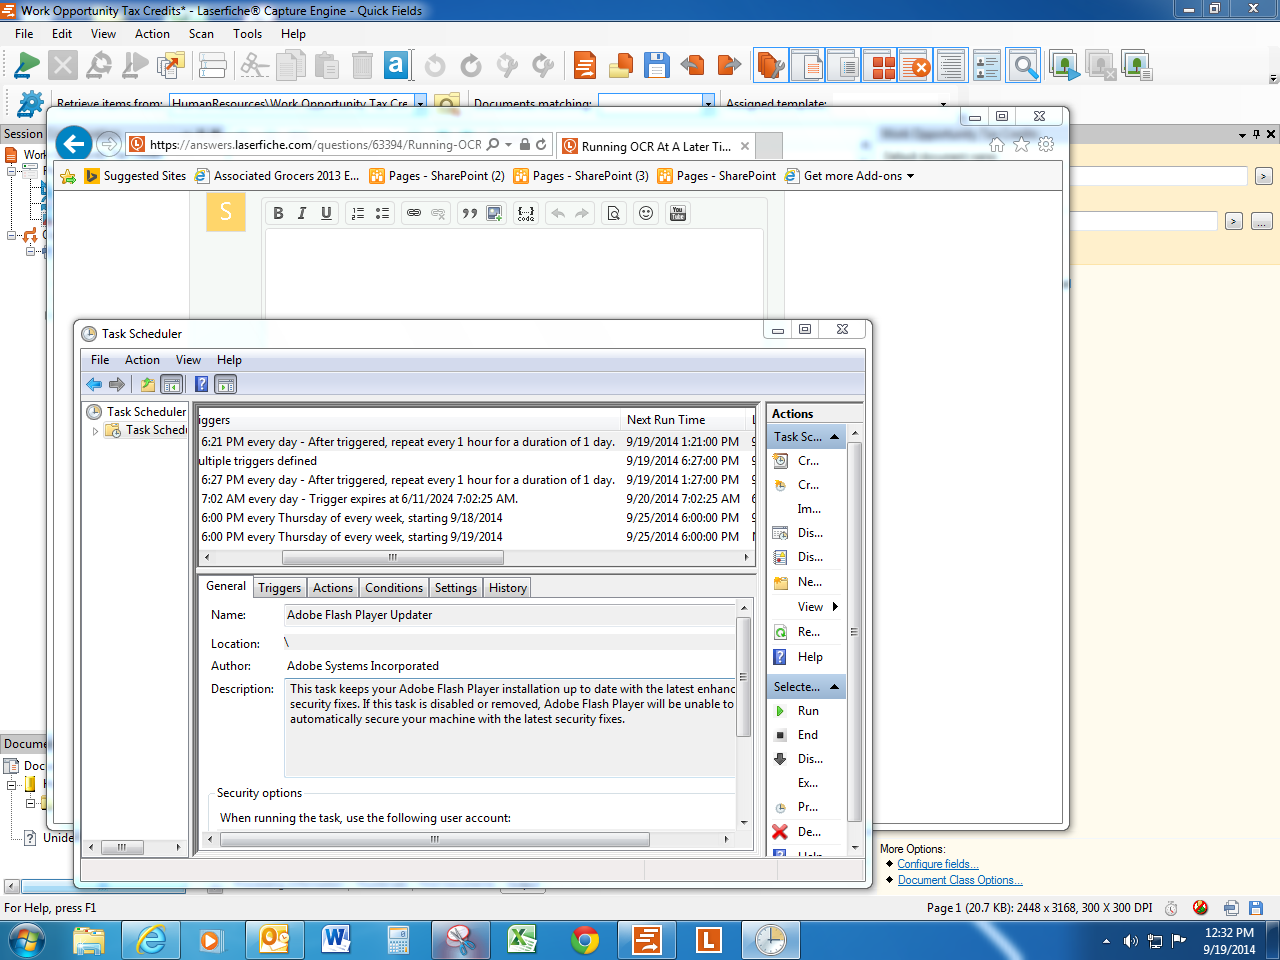
Task: Click the magnifier zoom icon in Quick Fields toolbar
Action: 1024,67
